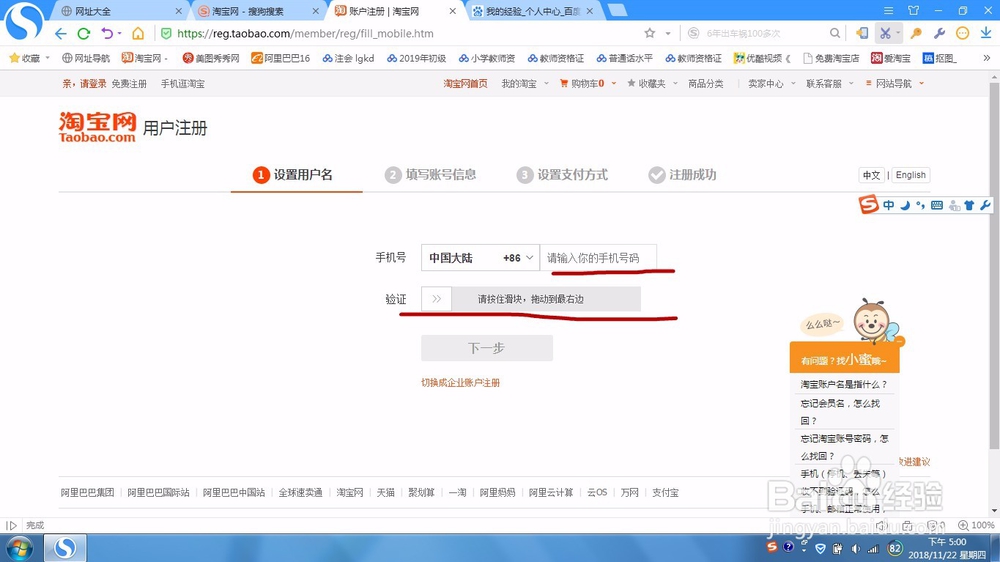Click the Taobao.com logo
Image resolution: width=1000 pixels, height=562 pixels.
pyautogui.click(x=97, y=127)
